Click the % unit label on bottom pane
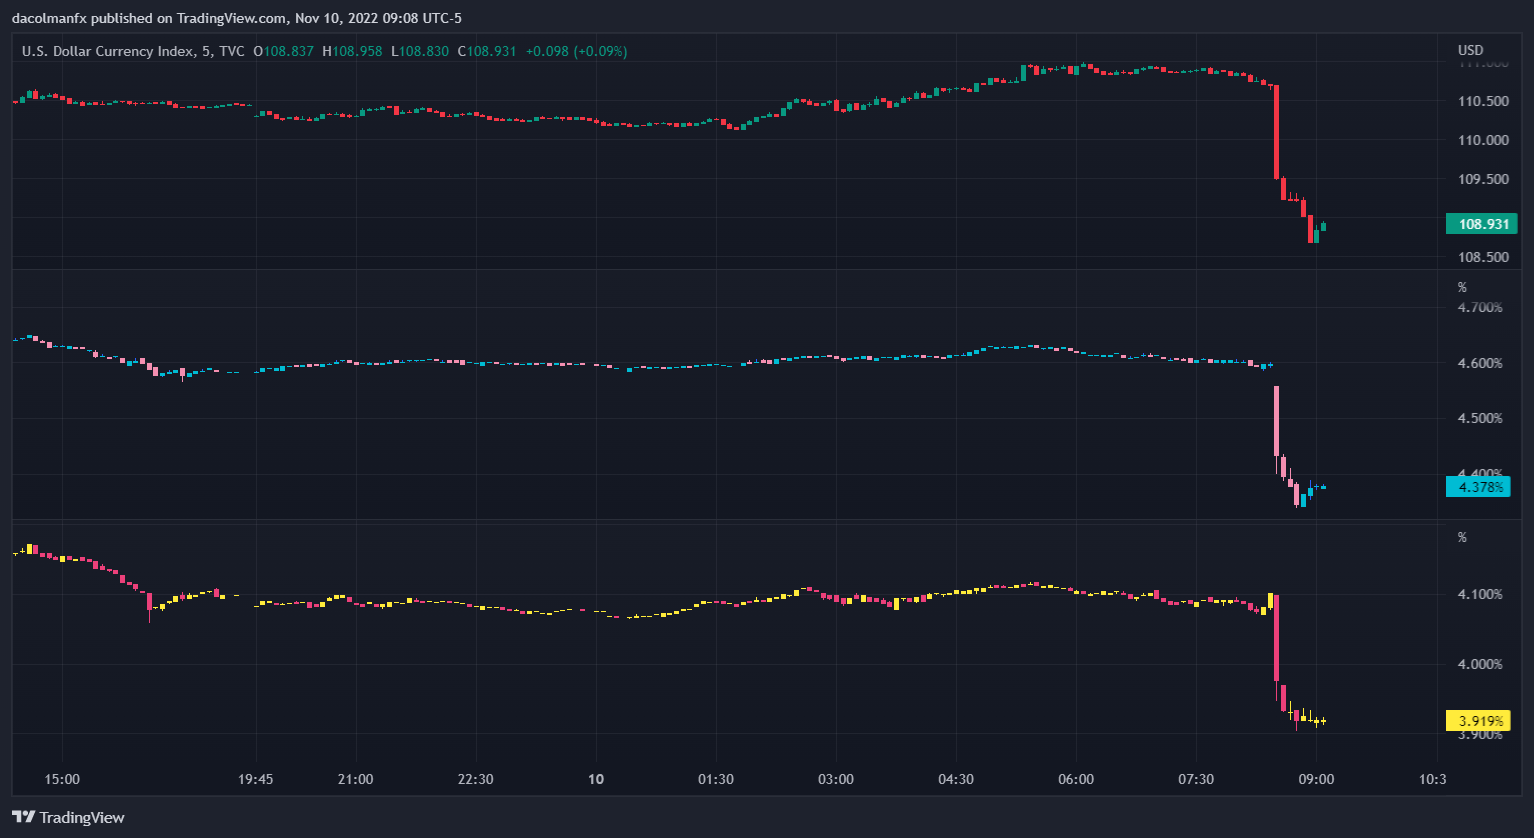The width and height of the screenshot is (1534, 838). tap(1462, 537)
